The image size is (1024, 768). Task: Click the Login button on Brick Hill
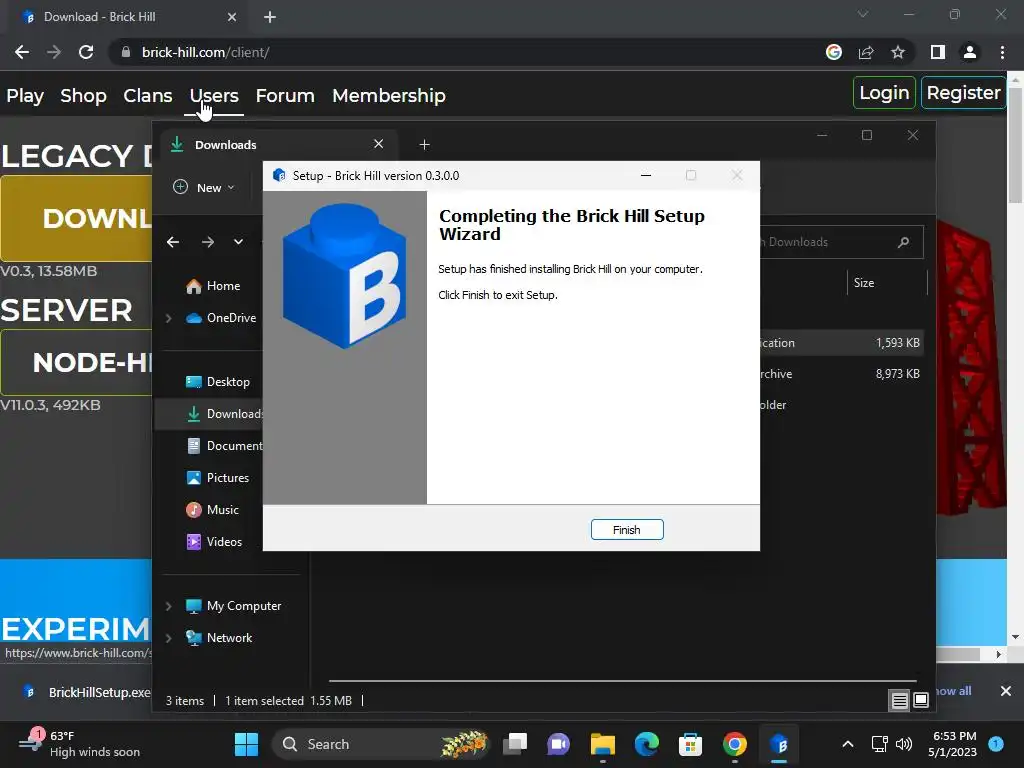[884, 93]
